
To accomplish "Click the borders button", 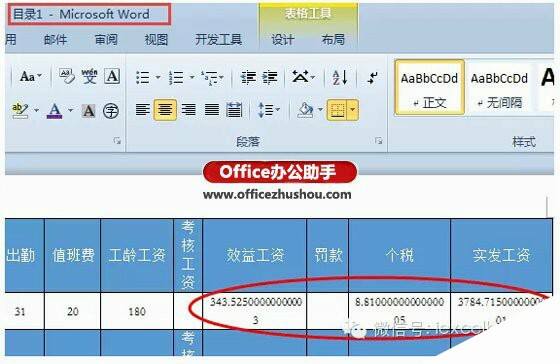I will 337,110.
